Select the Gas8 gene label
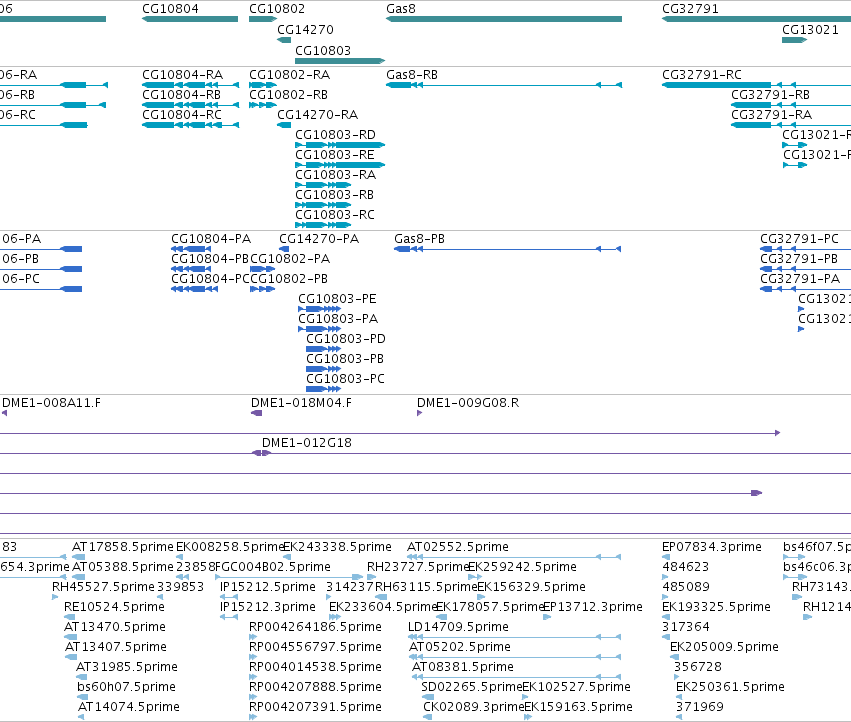 pyautogui.click(x=401, y=9)
